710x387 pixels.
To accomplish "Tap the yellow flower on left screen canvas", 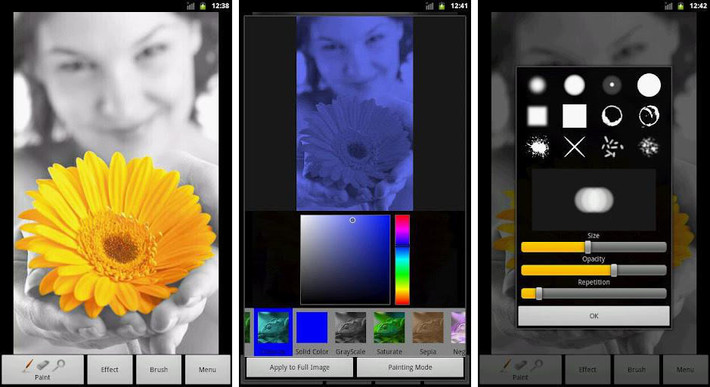I will click(x=117, y=234).
